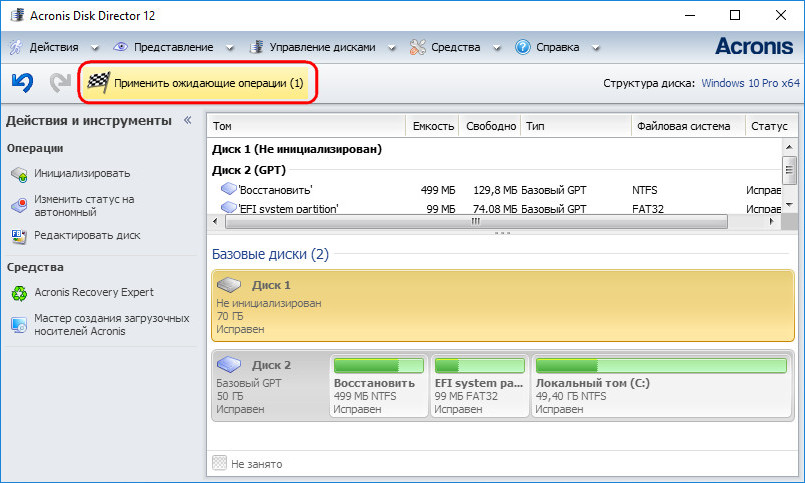Open the Действия dropdown arrow
The width and height of the screenshot is (805, 483).
94,48
